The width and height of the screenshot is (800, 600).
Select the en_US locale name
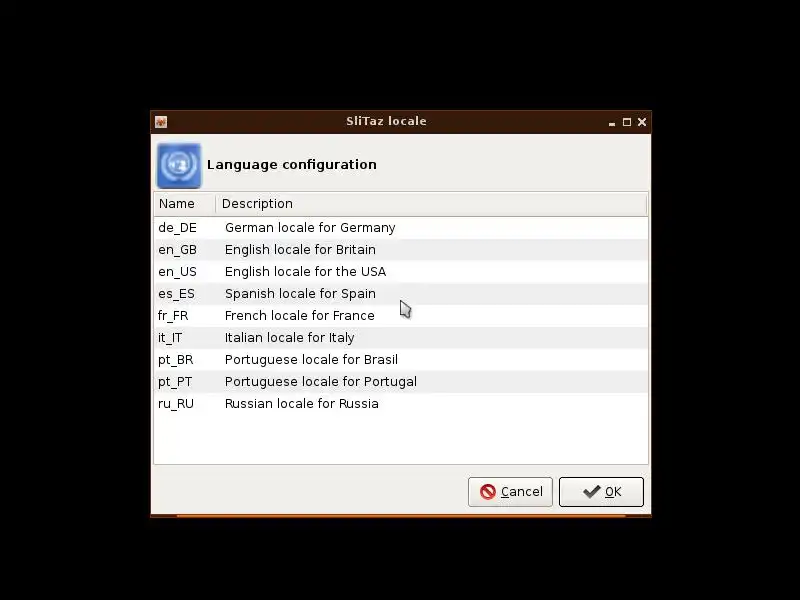click(177, 271)
